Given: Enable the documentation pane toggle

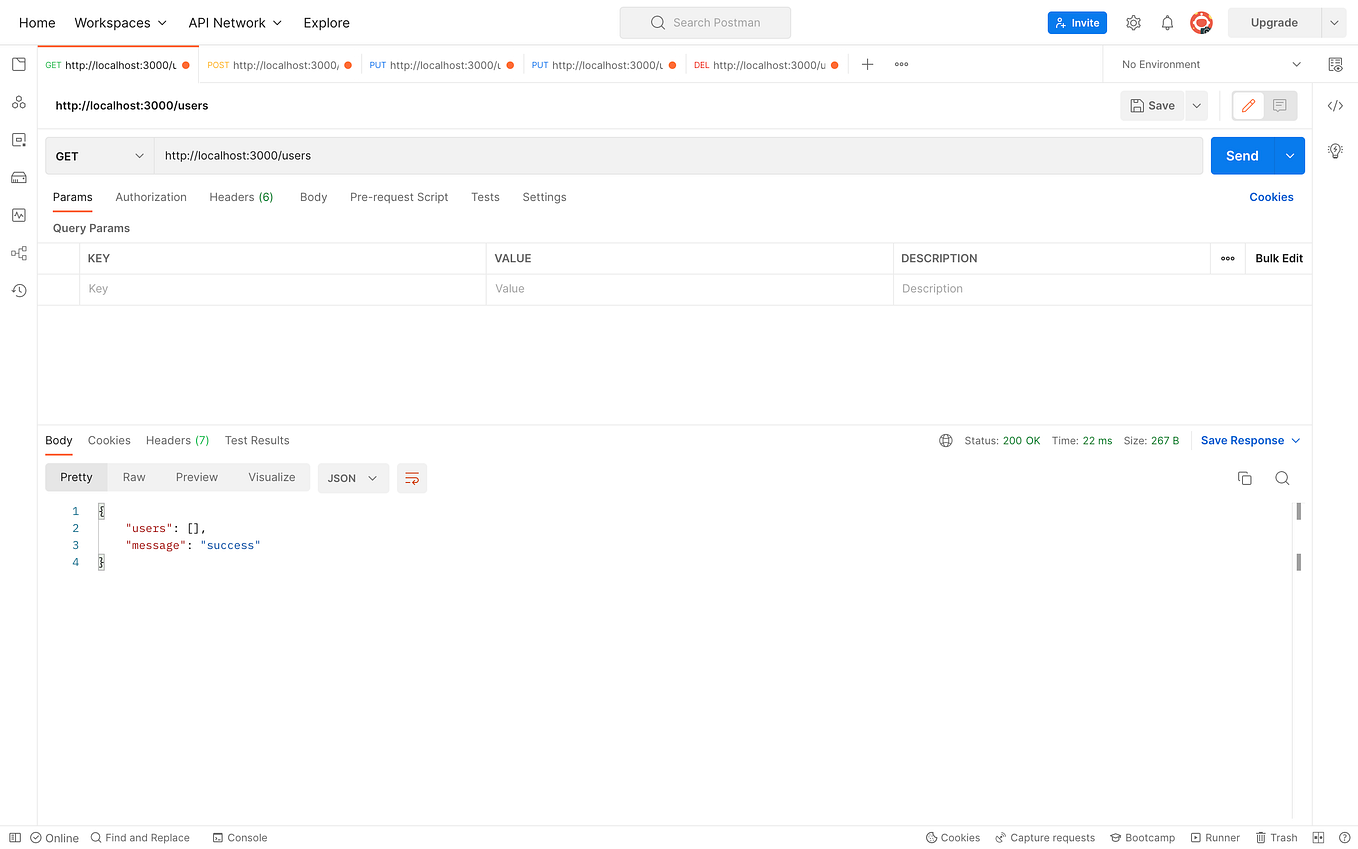Looking at the screenshot, I should coord(1247,105).
